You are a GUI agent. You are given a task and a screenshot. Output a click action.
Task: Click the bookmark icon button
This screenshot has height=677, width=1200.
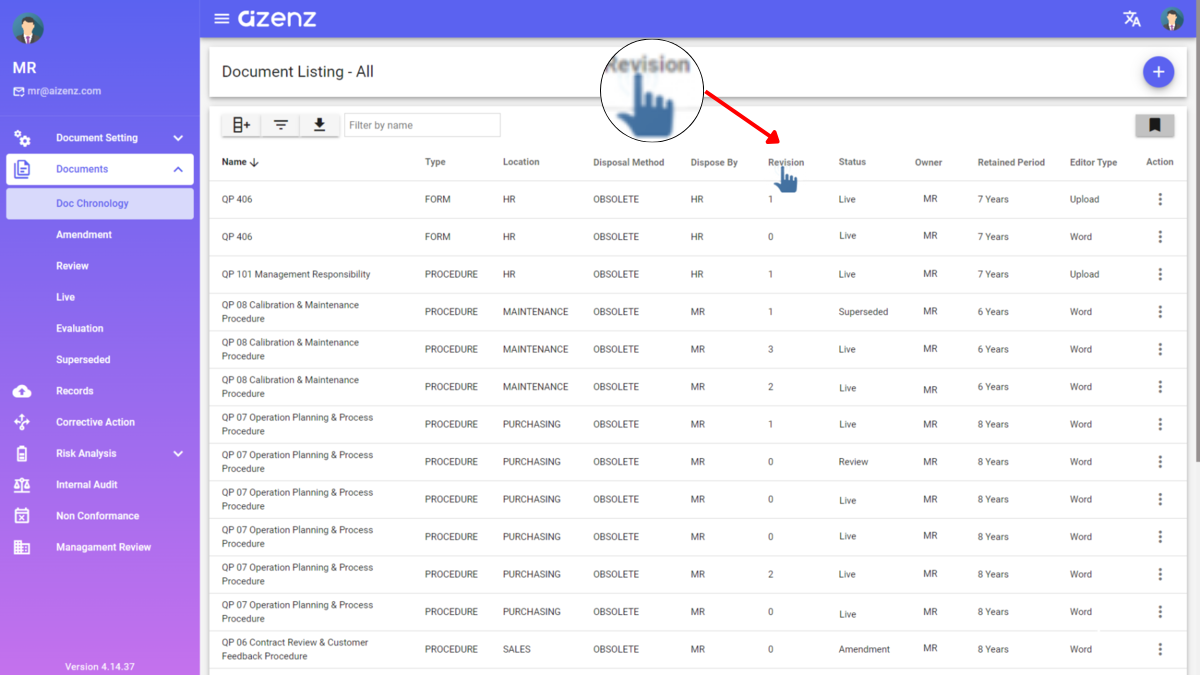point(1154,125)
